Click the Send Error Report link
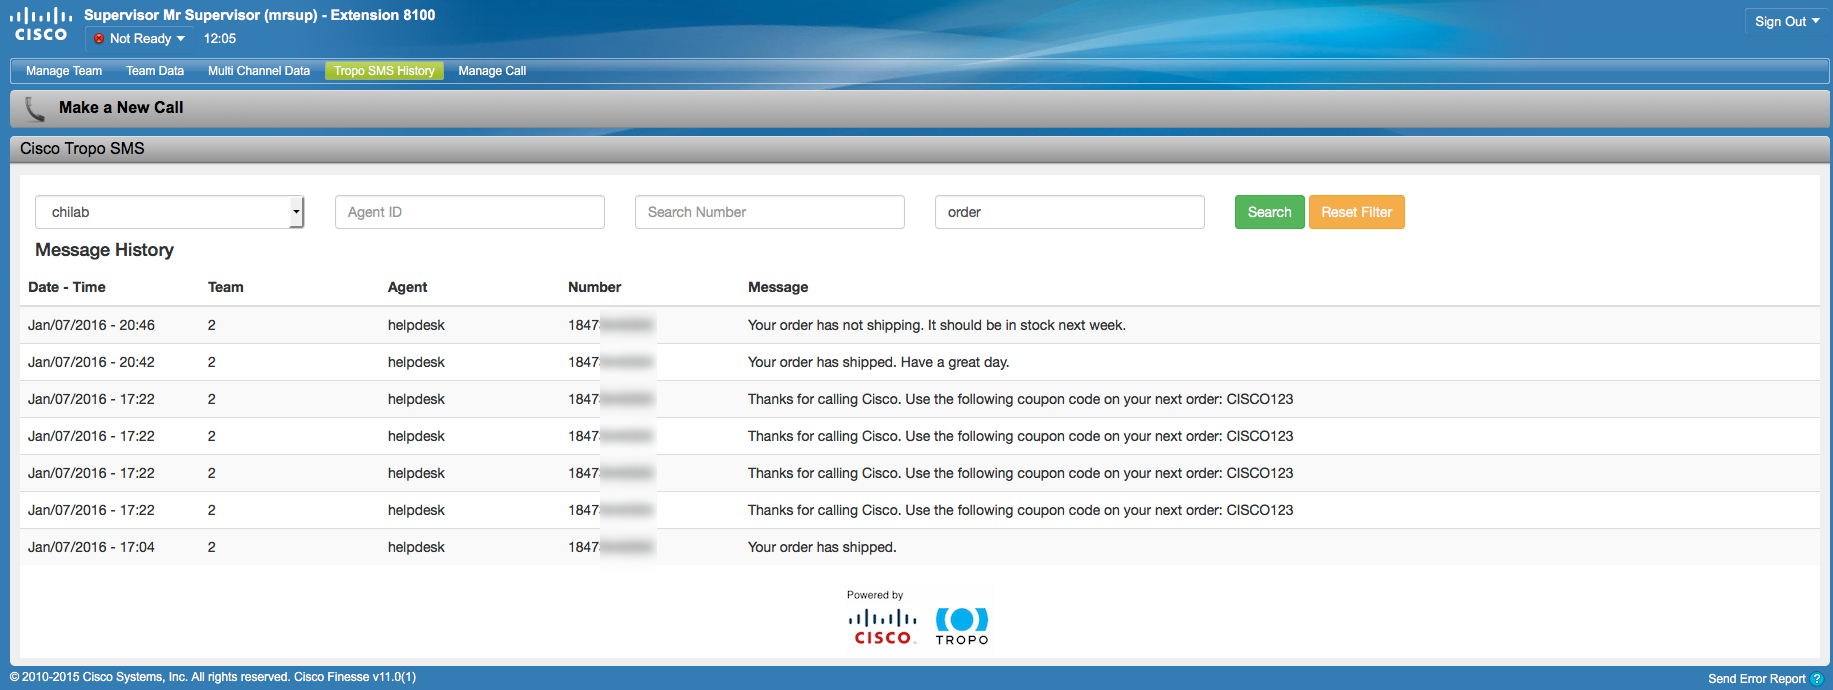 click(1756, 679)
